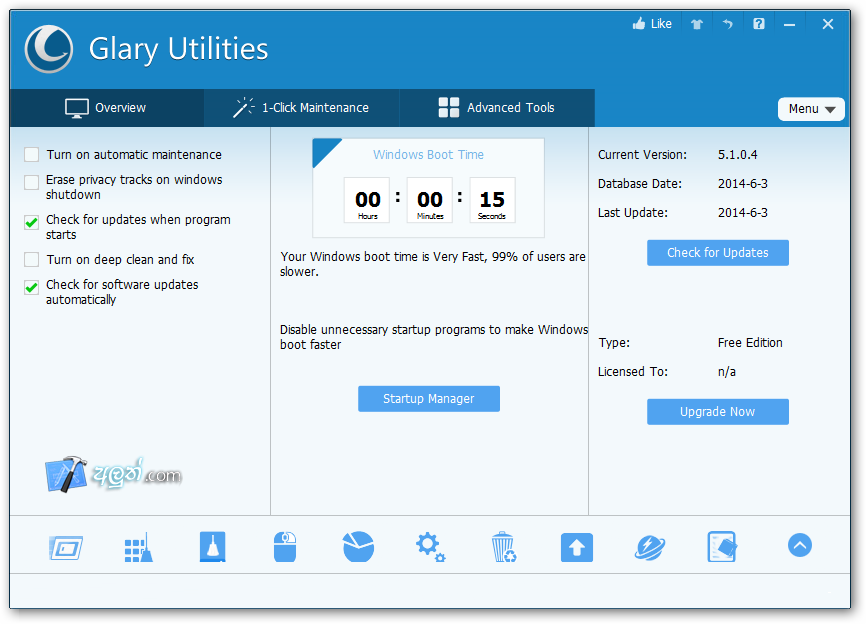Image resolution: width=866 pixels, height=624 pixels.
Task: Click the Database Date label
Action: tap(640, 184)
